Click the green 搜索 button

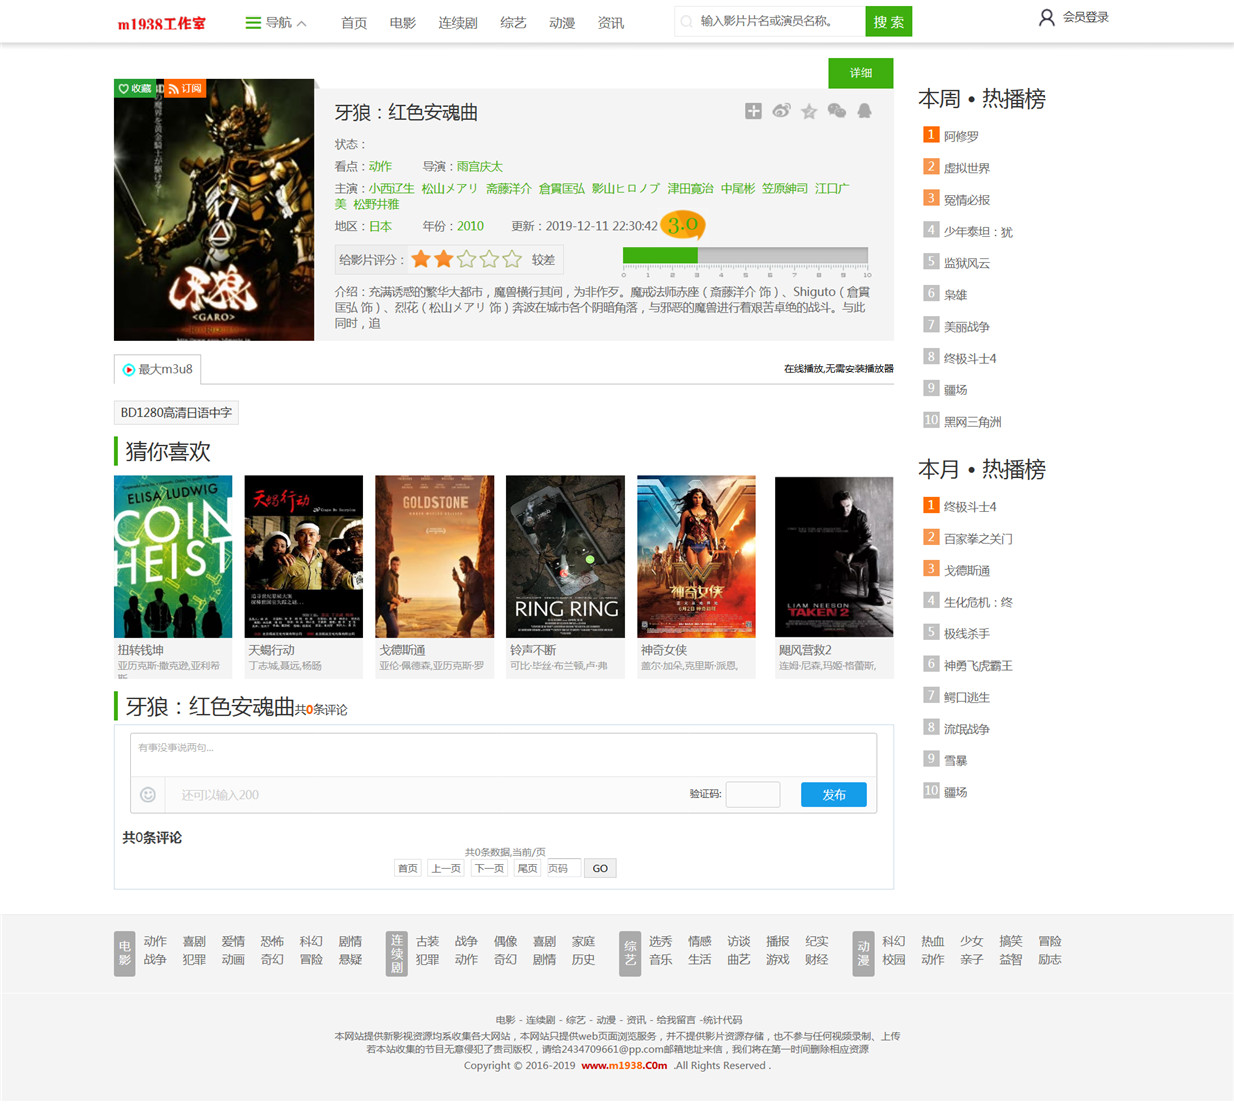[x=888, y=21]
